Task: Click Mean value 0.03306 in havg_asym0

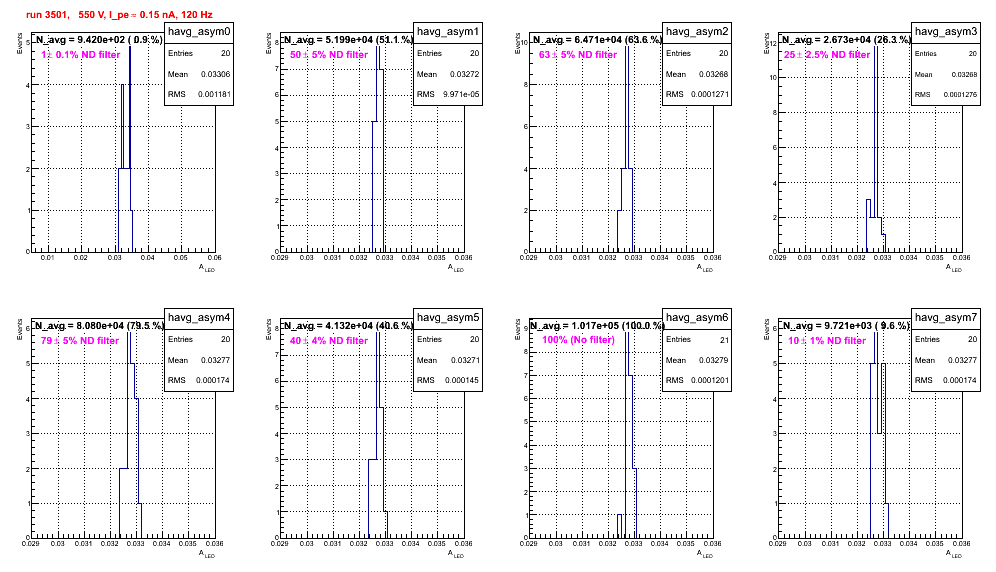Action: [215, 74]
